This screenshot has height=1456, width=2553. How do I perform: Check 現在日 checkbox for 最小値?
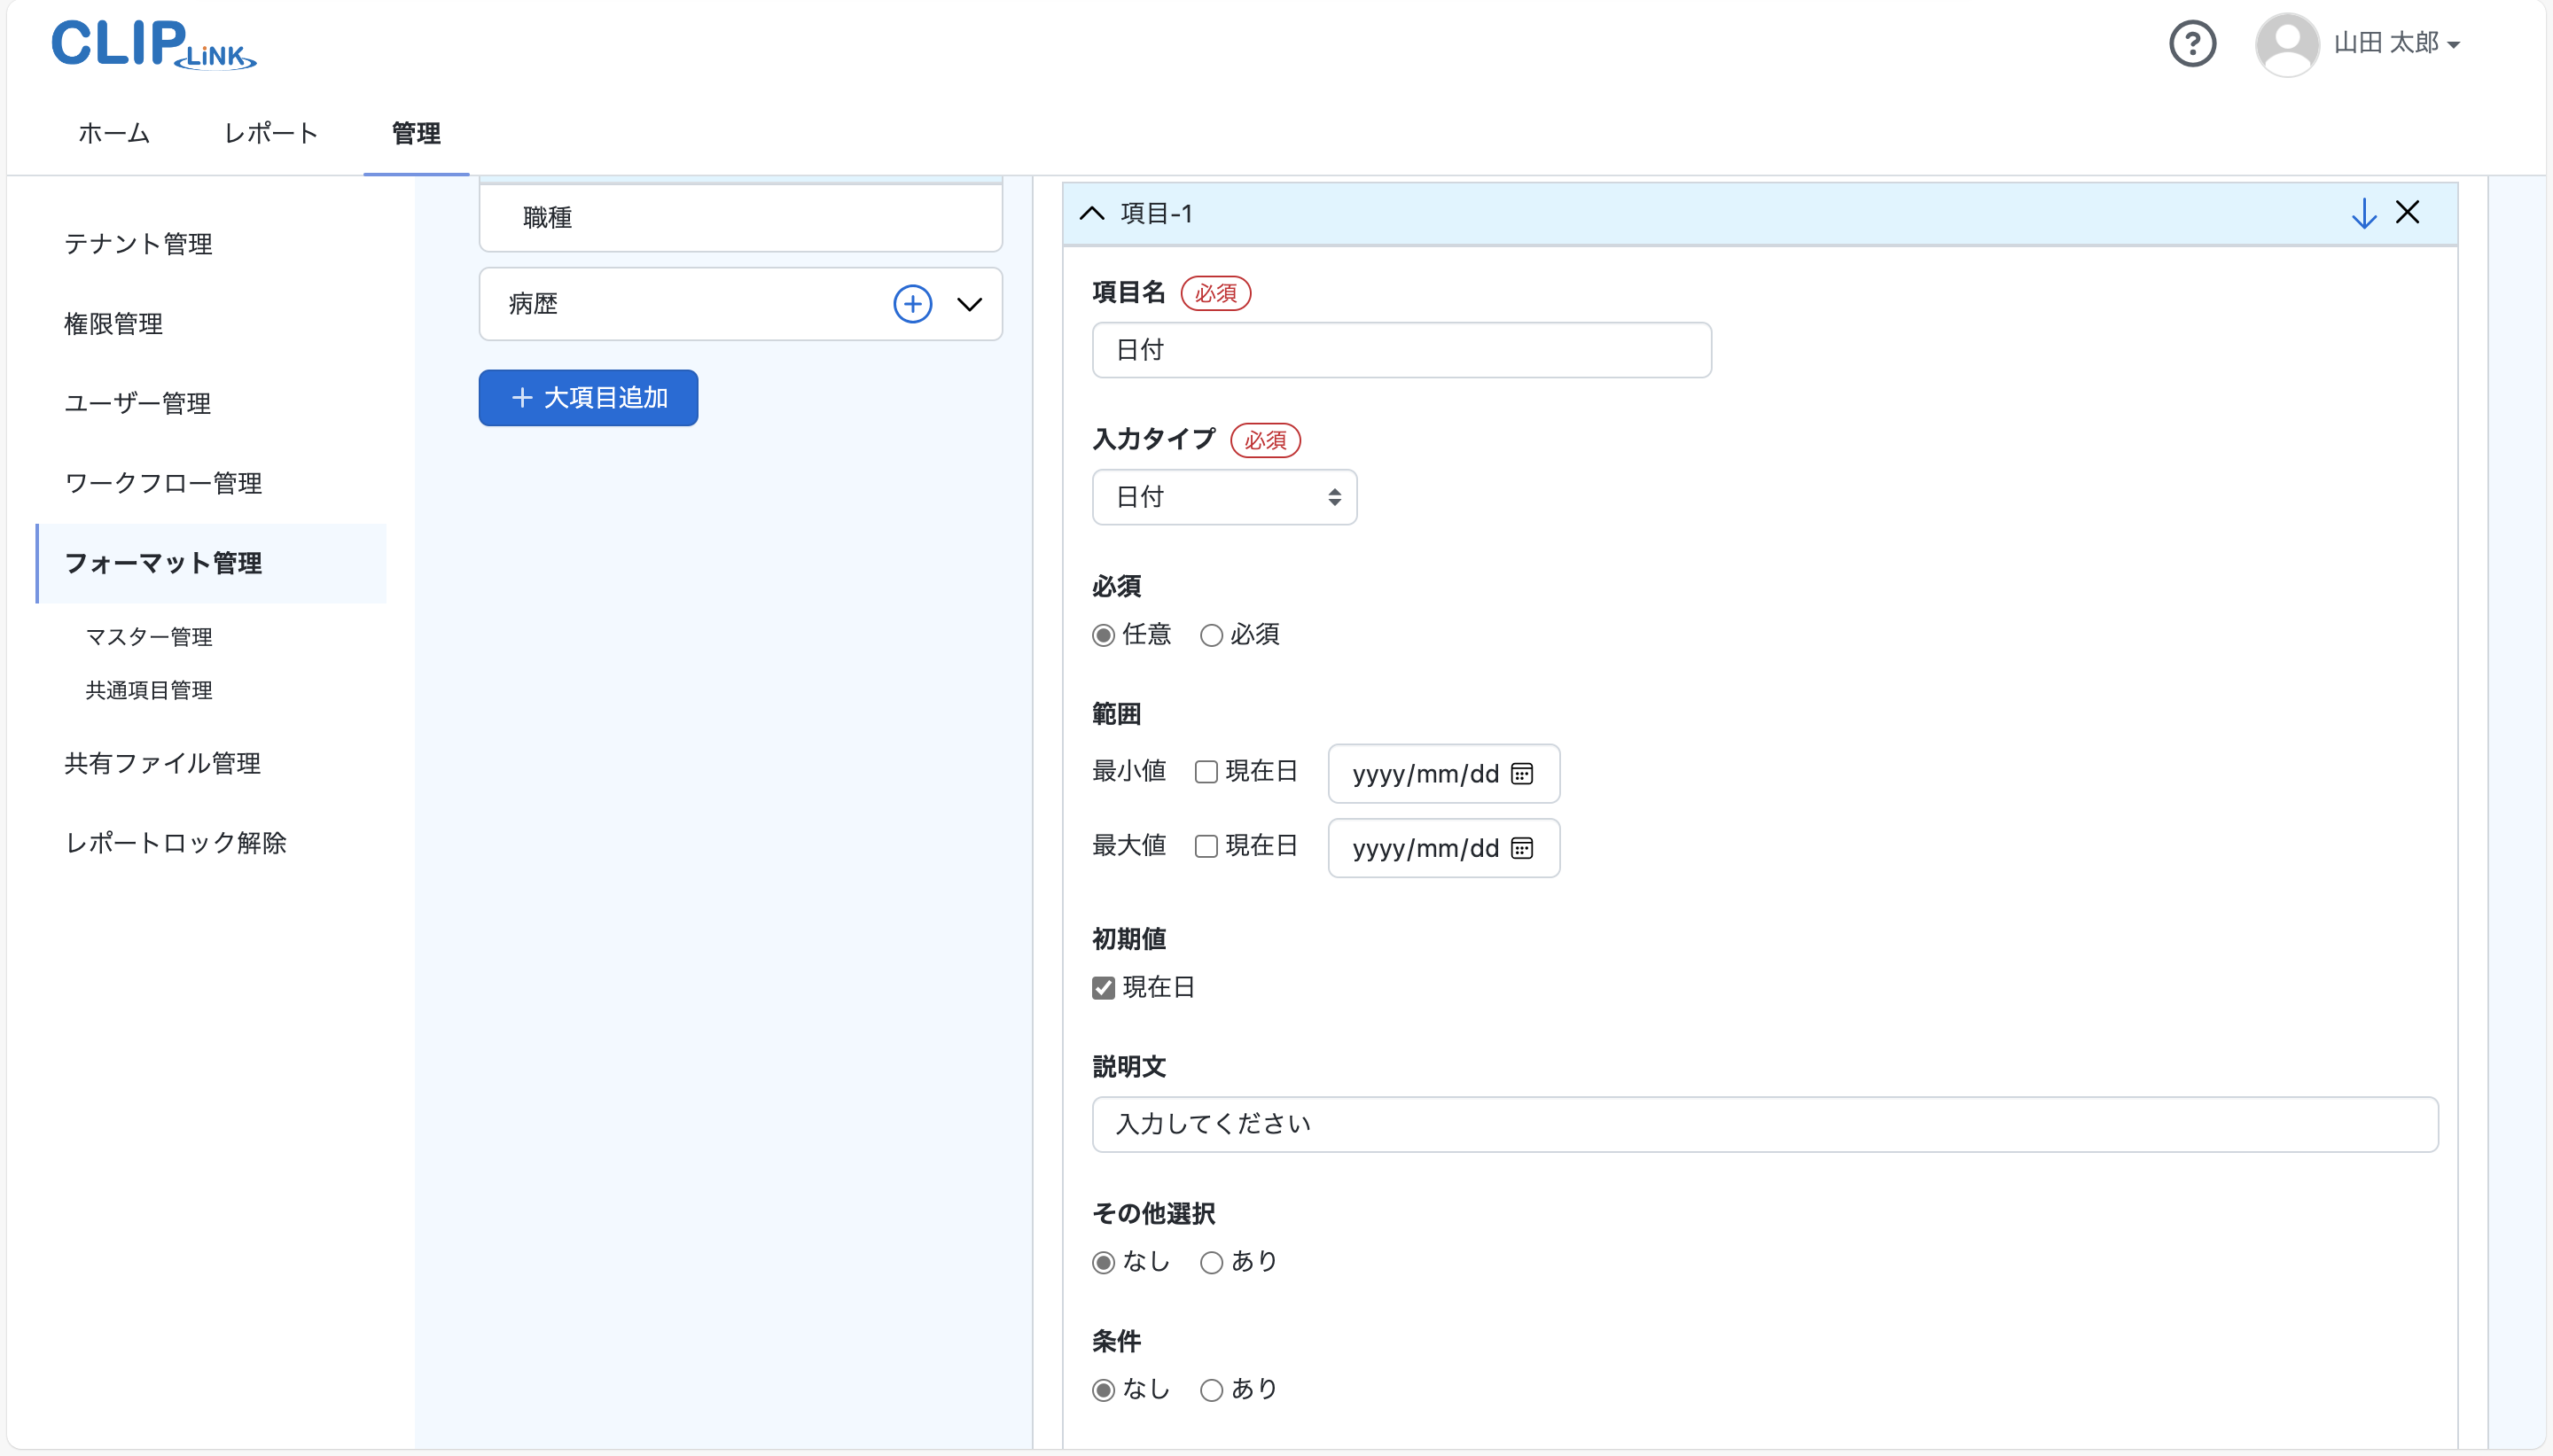(x=1206, y=772)
